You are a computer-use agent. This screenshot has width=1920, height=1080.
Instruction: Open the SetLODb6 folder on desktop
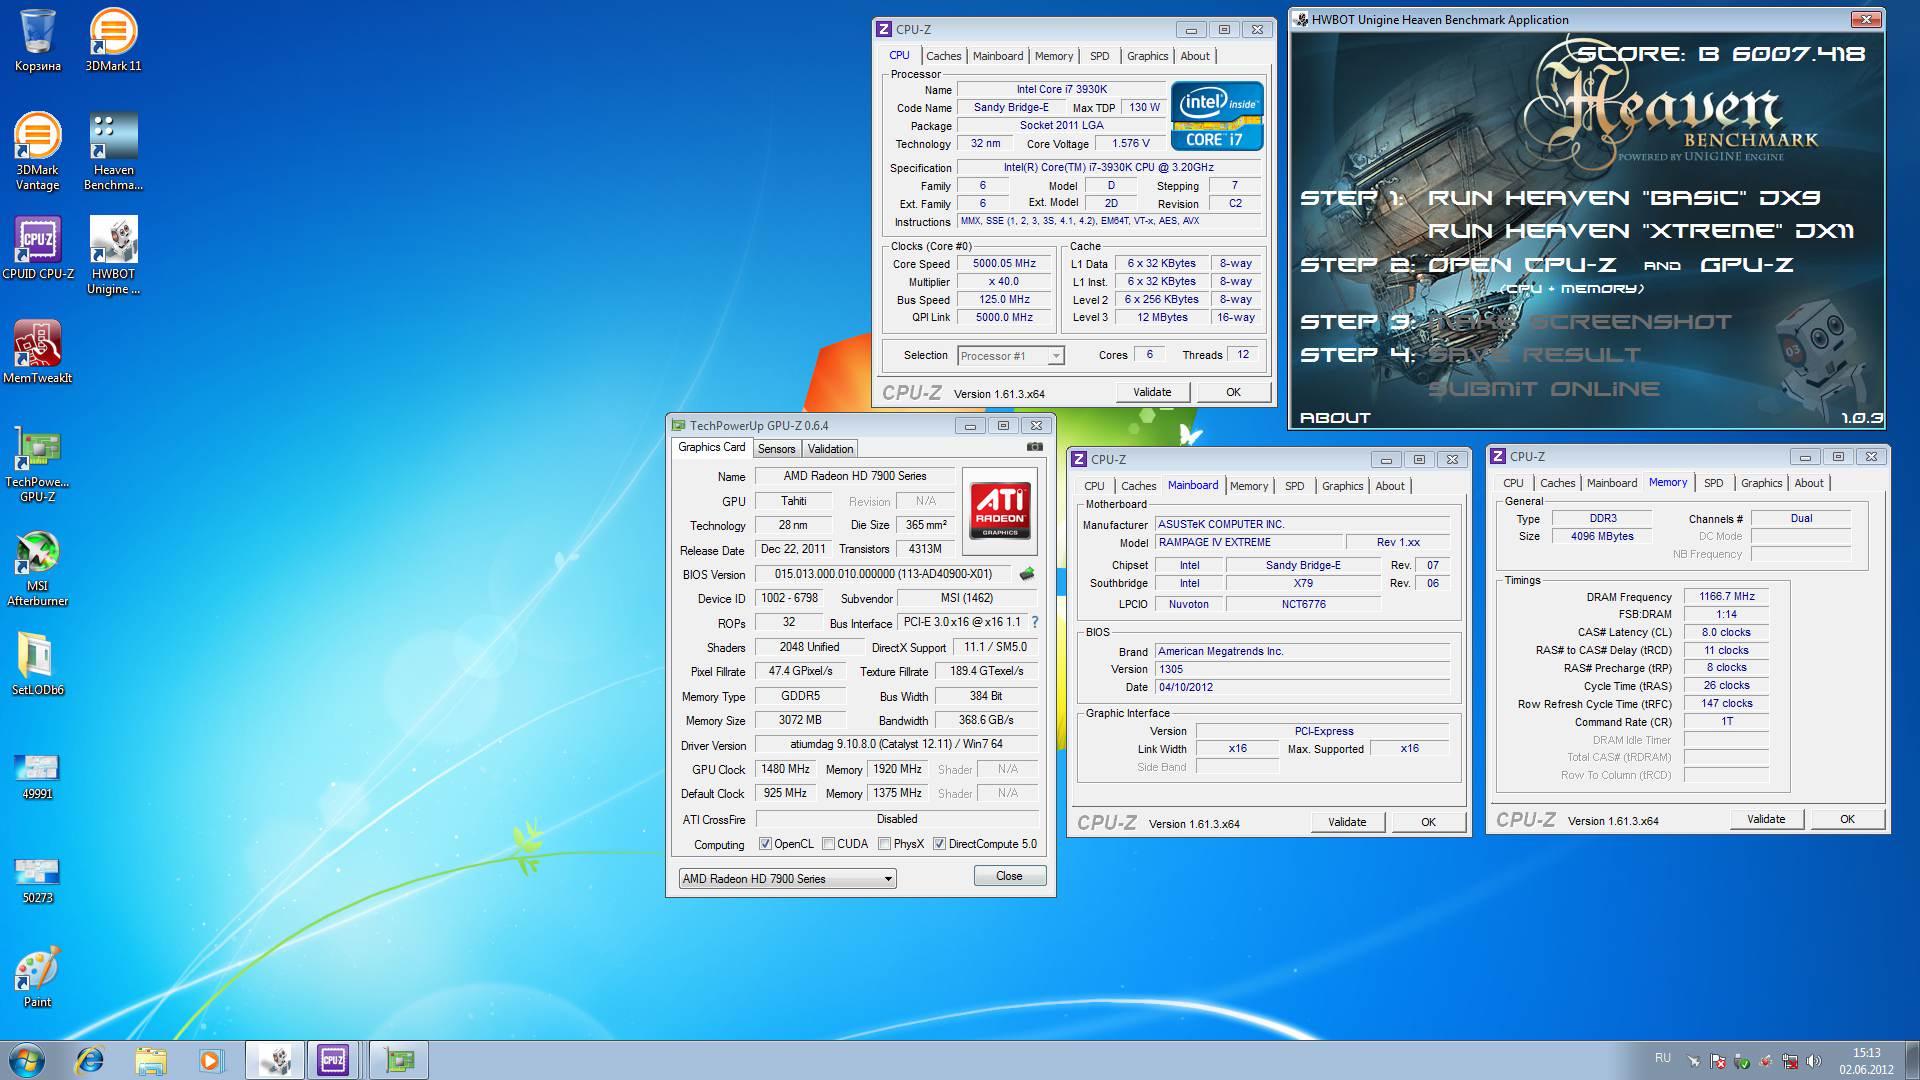pyautogui.click(x=37, y=664)
